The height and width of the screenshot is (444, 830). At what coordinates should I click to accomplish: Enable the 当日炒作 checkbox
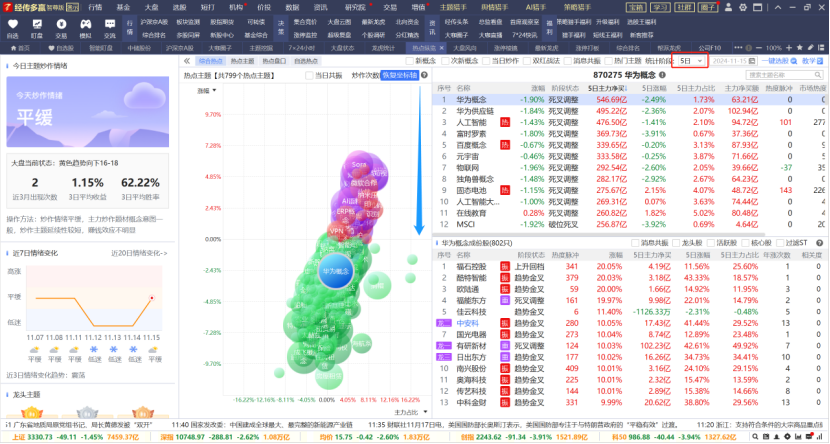pyautogui.click(x=486, y=61)
